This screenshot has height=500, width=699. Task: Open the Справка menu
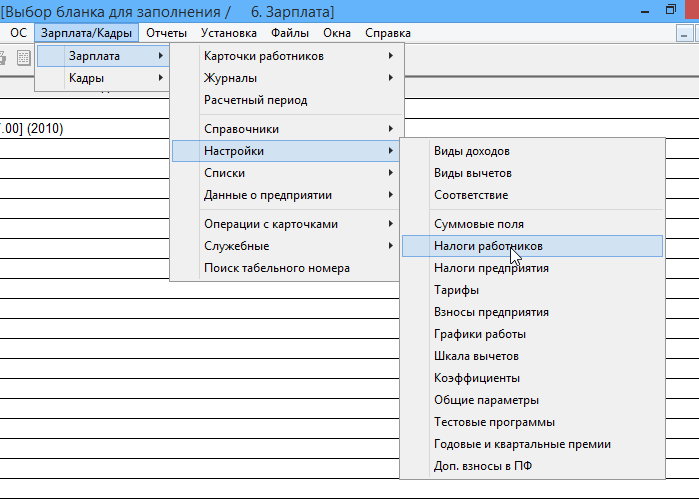point(388,33)
